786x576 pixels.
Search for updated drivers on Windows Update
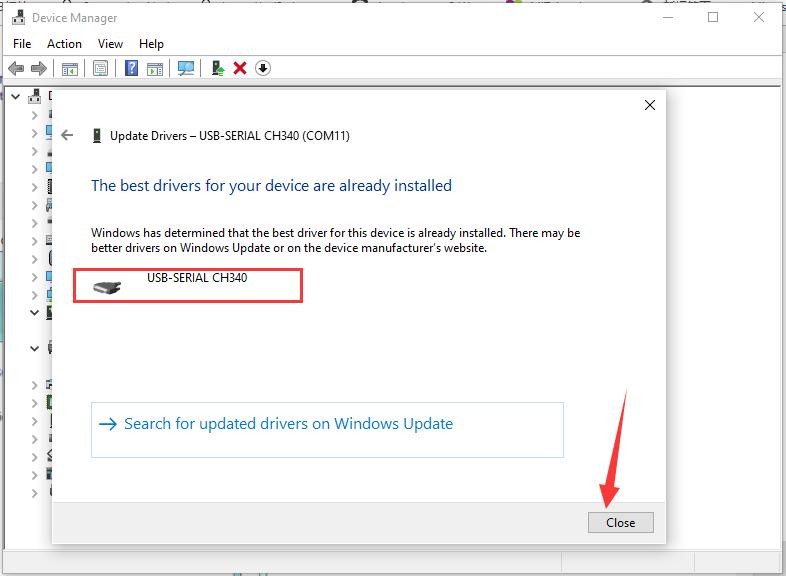[327, 430]
